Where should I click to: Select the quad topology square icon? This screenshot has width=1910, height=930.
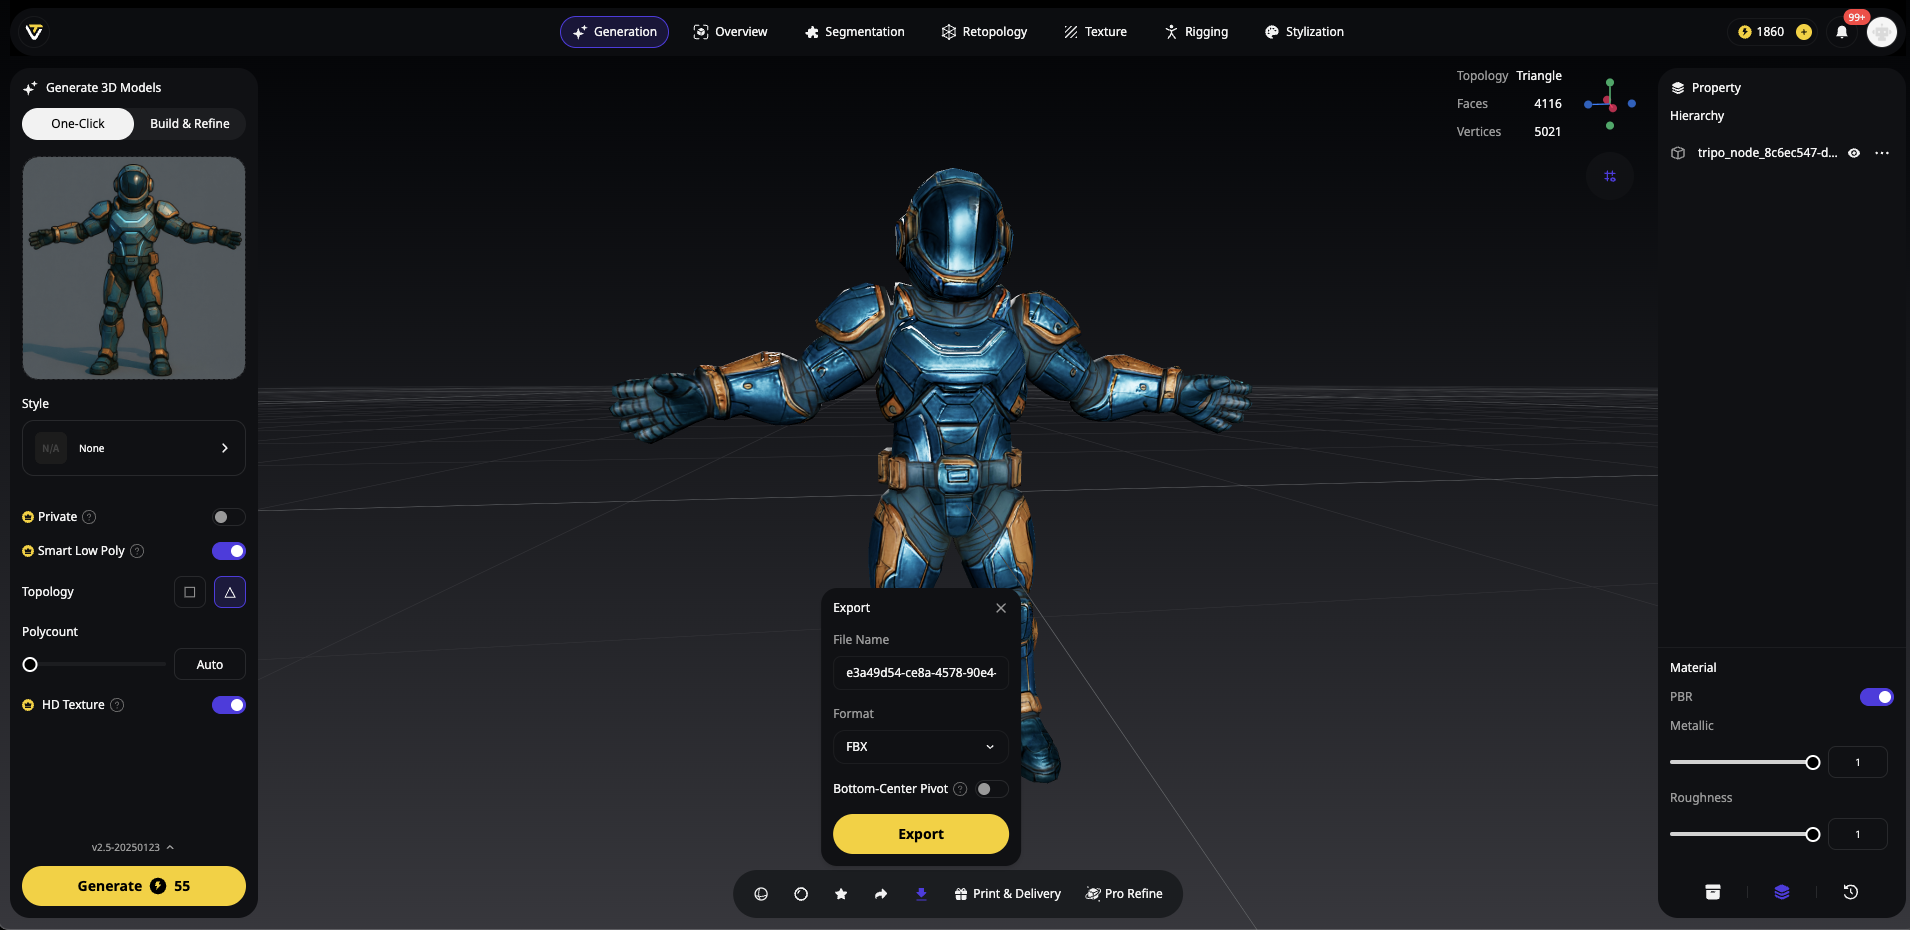pyautogui.click(x=190, y=592)
